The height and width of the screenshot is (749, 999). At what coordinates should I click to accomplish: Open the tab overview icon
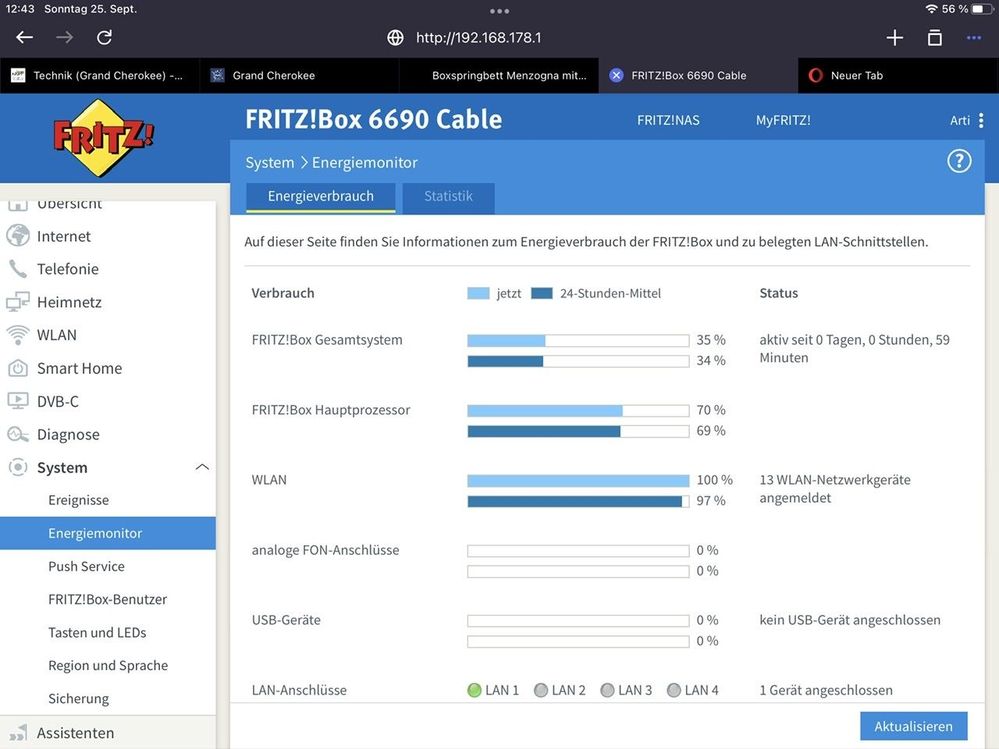(935, 38)
